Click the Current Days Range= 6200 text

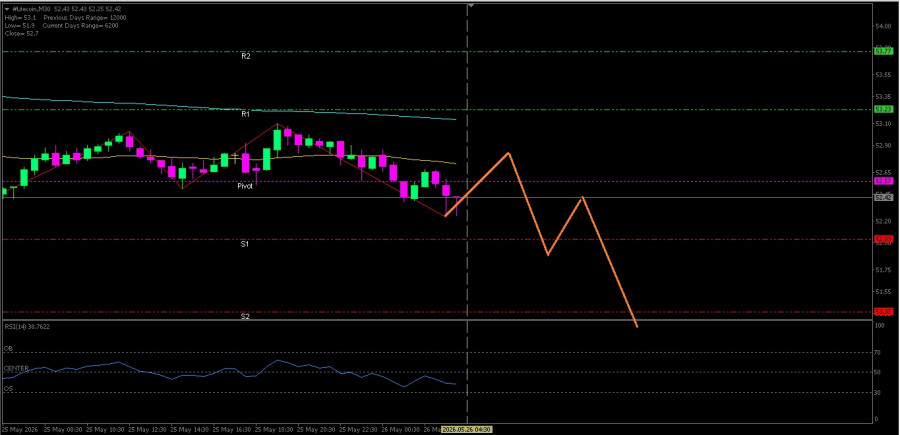point(81,26)
